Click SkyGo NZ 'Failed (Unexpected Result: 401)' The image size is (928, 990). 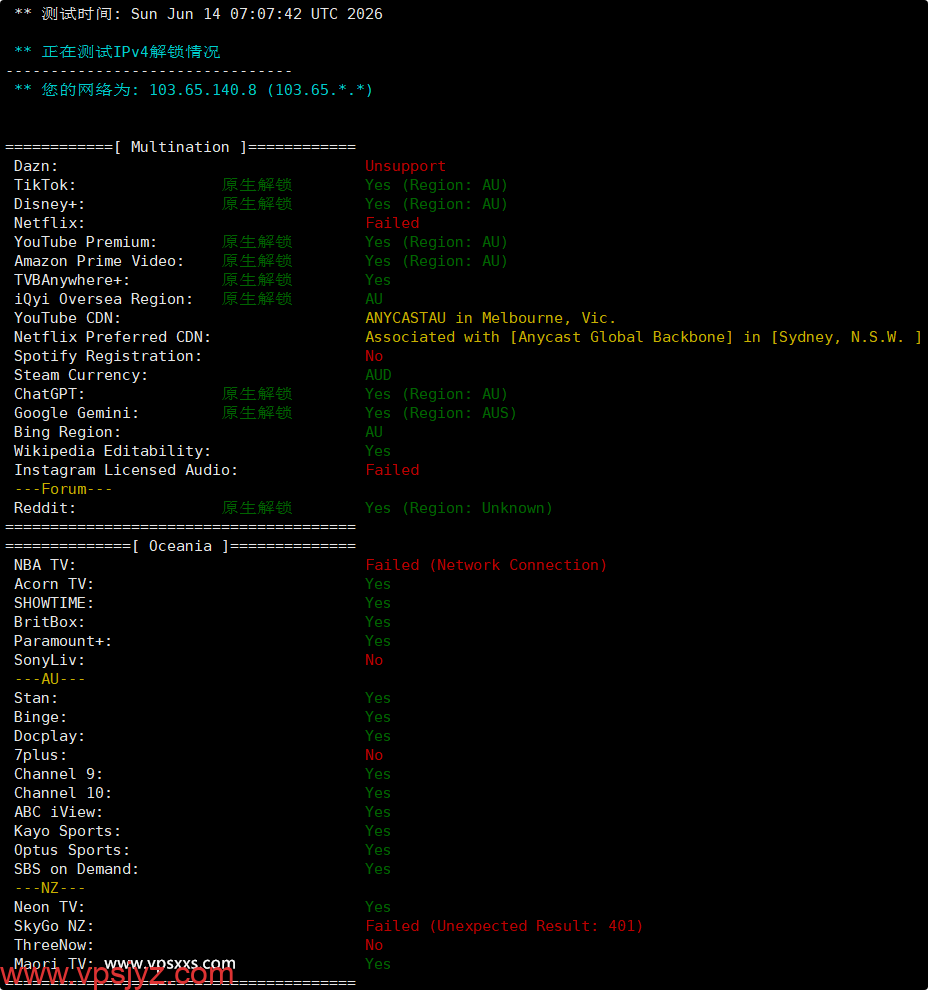coord(504,926)
